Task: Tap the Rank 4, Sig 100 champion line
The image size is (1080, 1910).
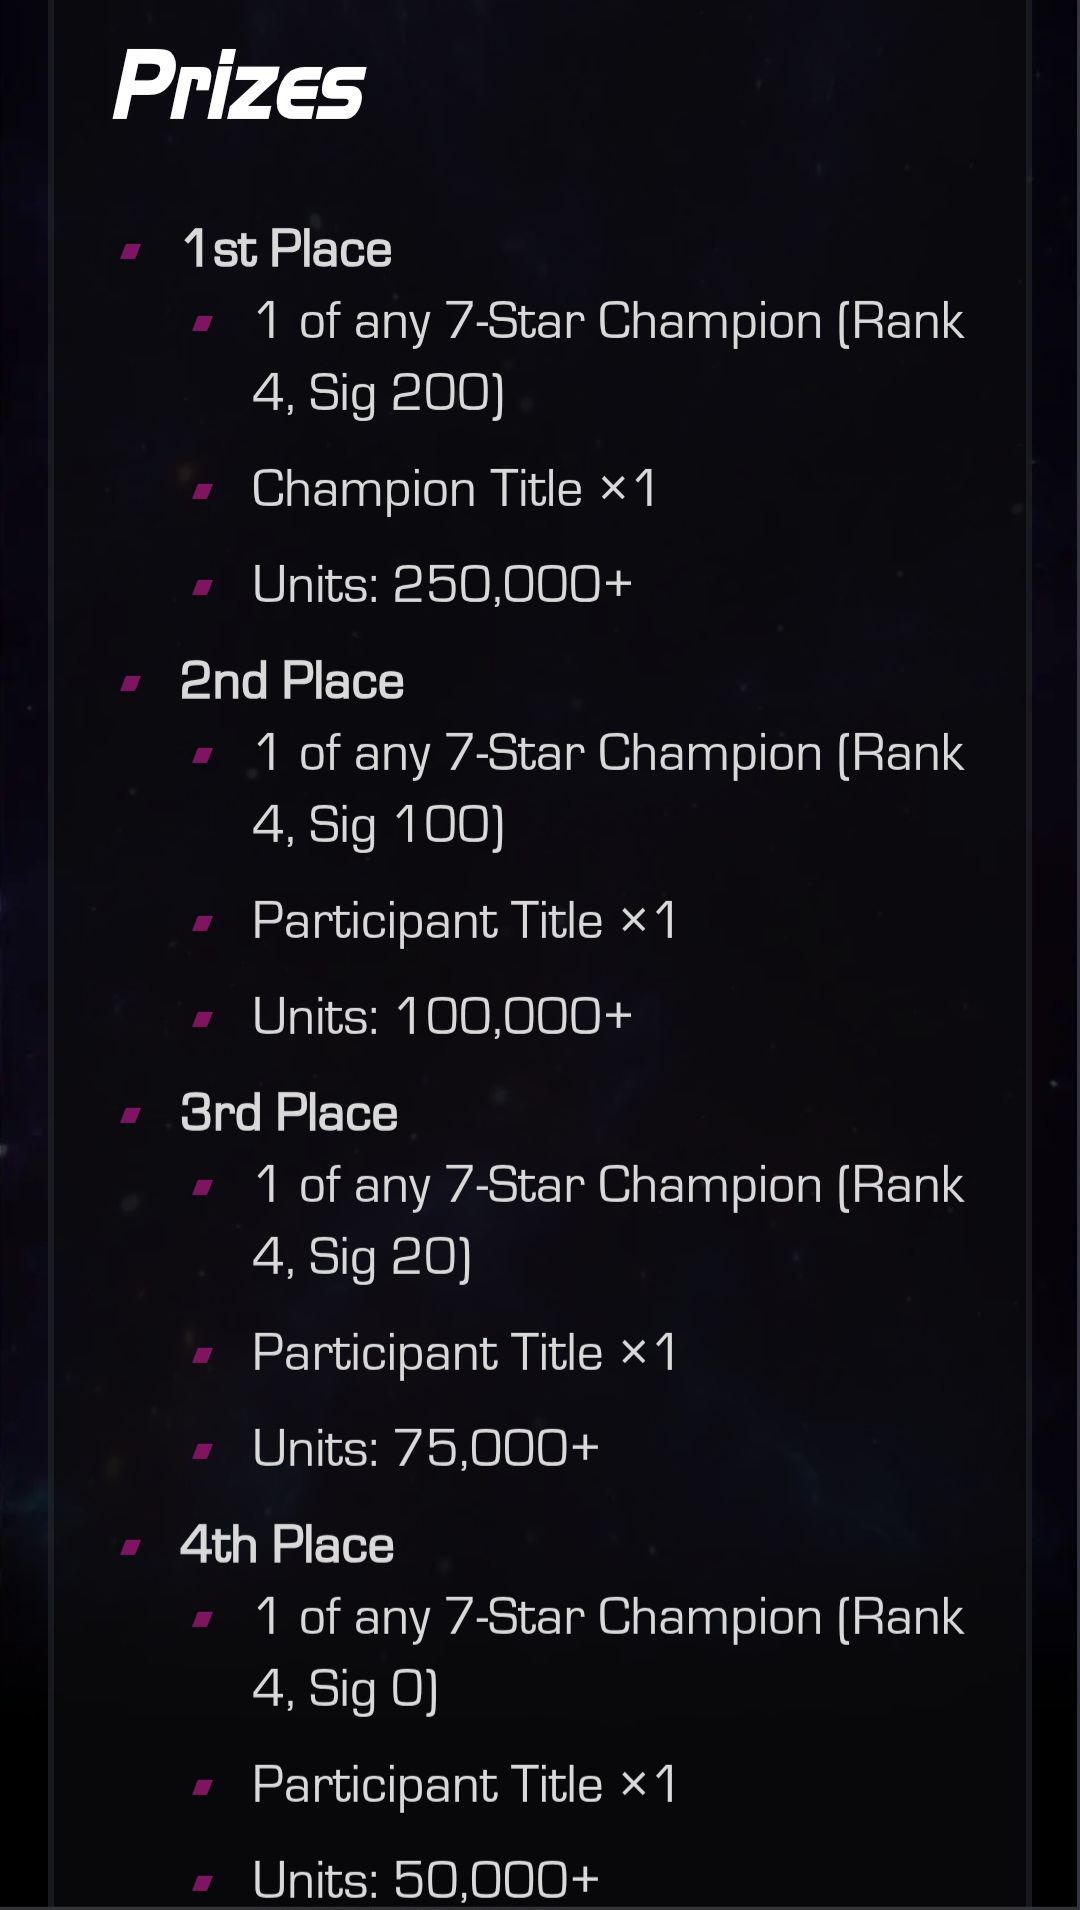Action: [608, 789]
